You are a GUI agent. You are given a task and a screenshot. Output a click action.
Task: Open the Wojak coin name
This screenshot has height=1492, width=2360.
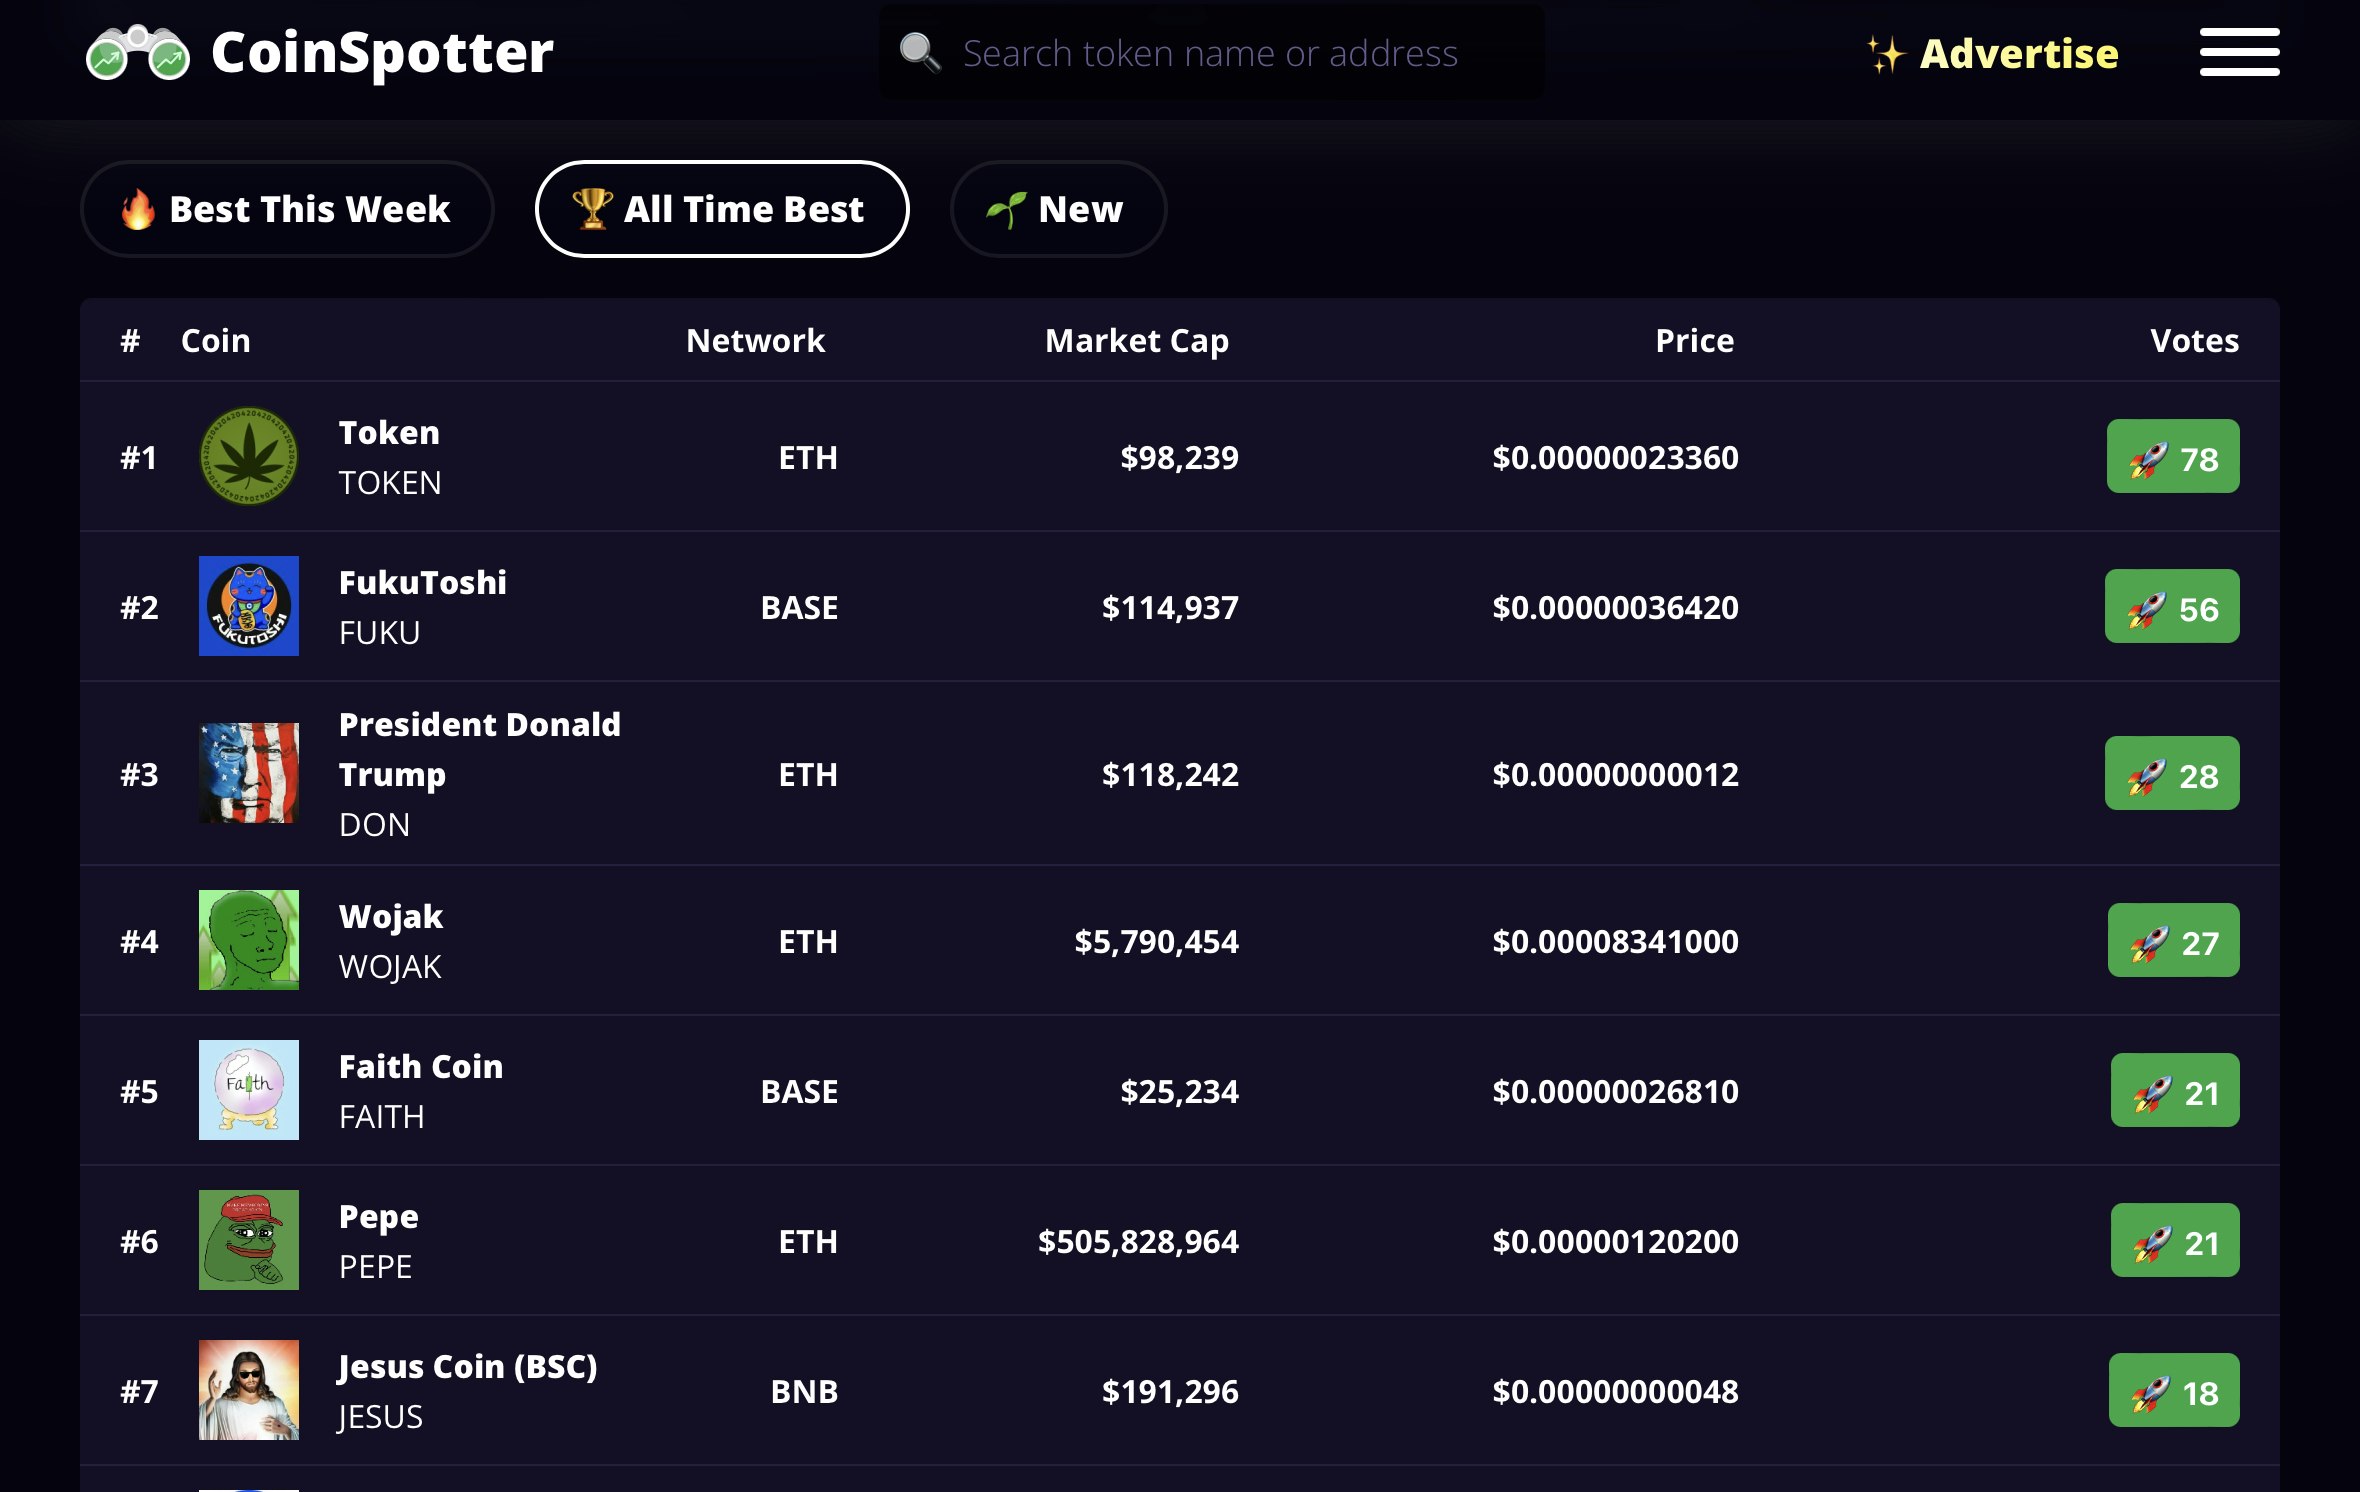[391, 917]
